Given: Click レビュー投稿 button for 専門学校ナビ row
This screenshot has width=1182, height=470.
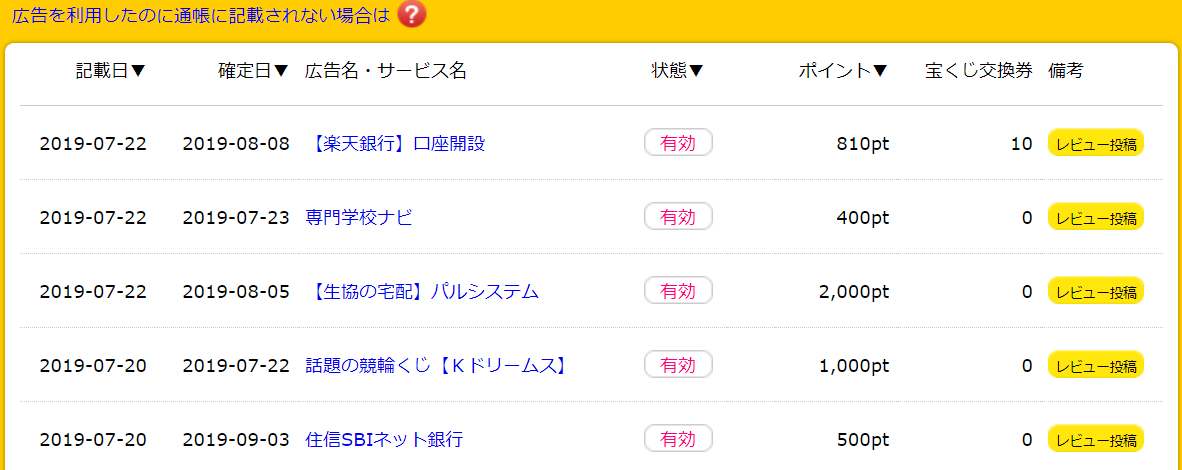Looking at the screenshot, I should 1096,217.
